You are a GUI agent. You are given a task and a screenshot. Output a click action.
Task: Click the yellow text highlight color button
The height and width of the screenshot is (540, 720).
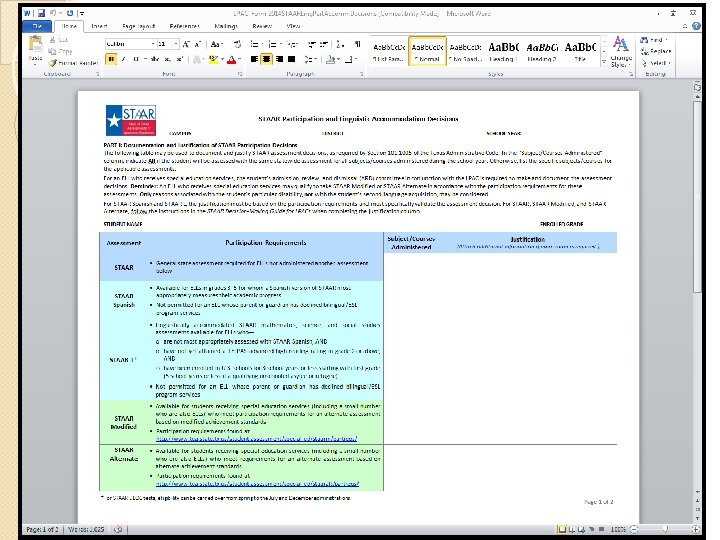point(213,59)
